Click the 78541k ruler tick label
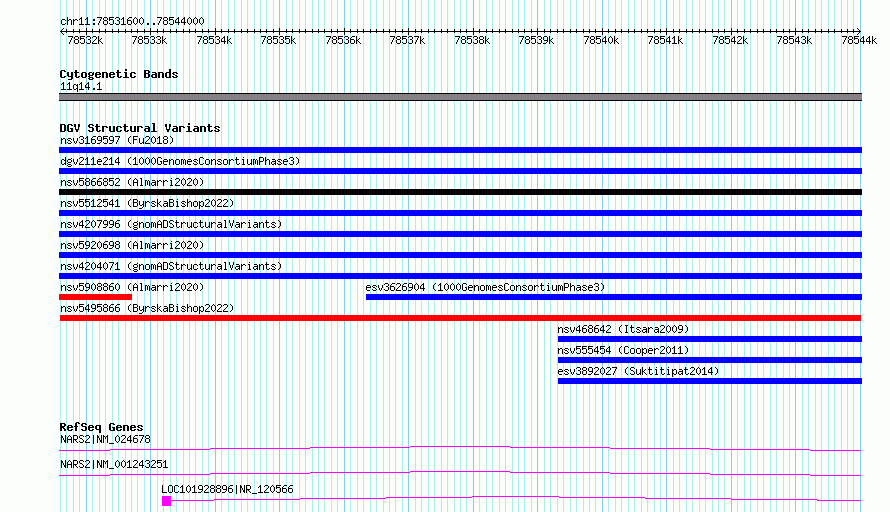 pyautogui.click(x=665, y=40)
